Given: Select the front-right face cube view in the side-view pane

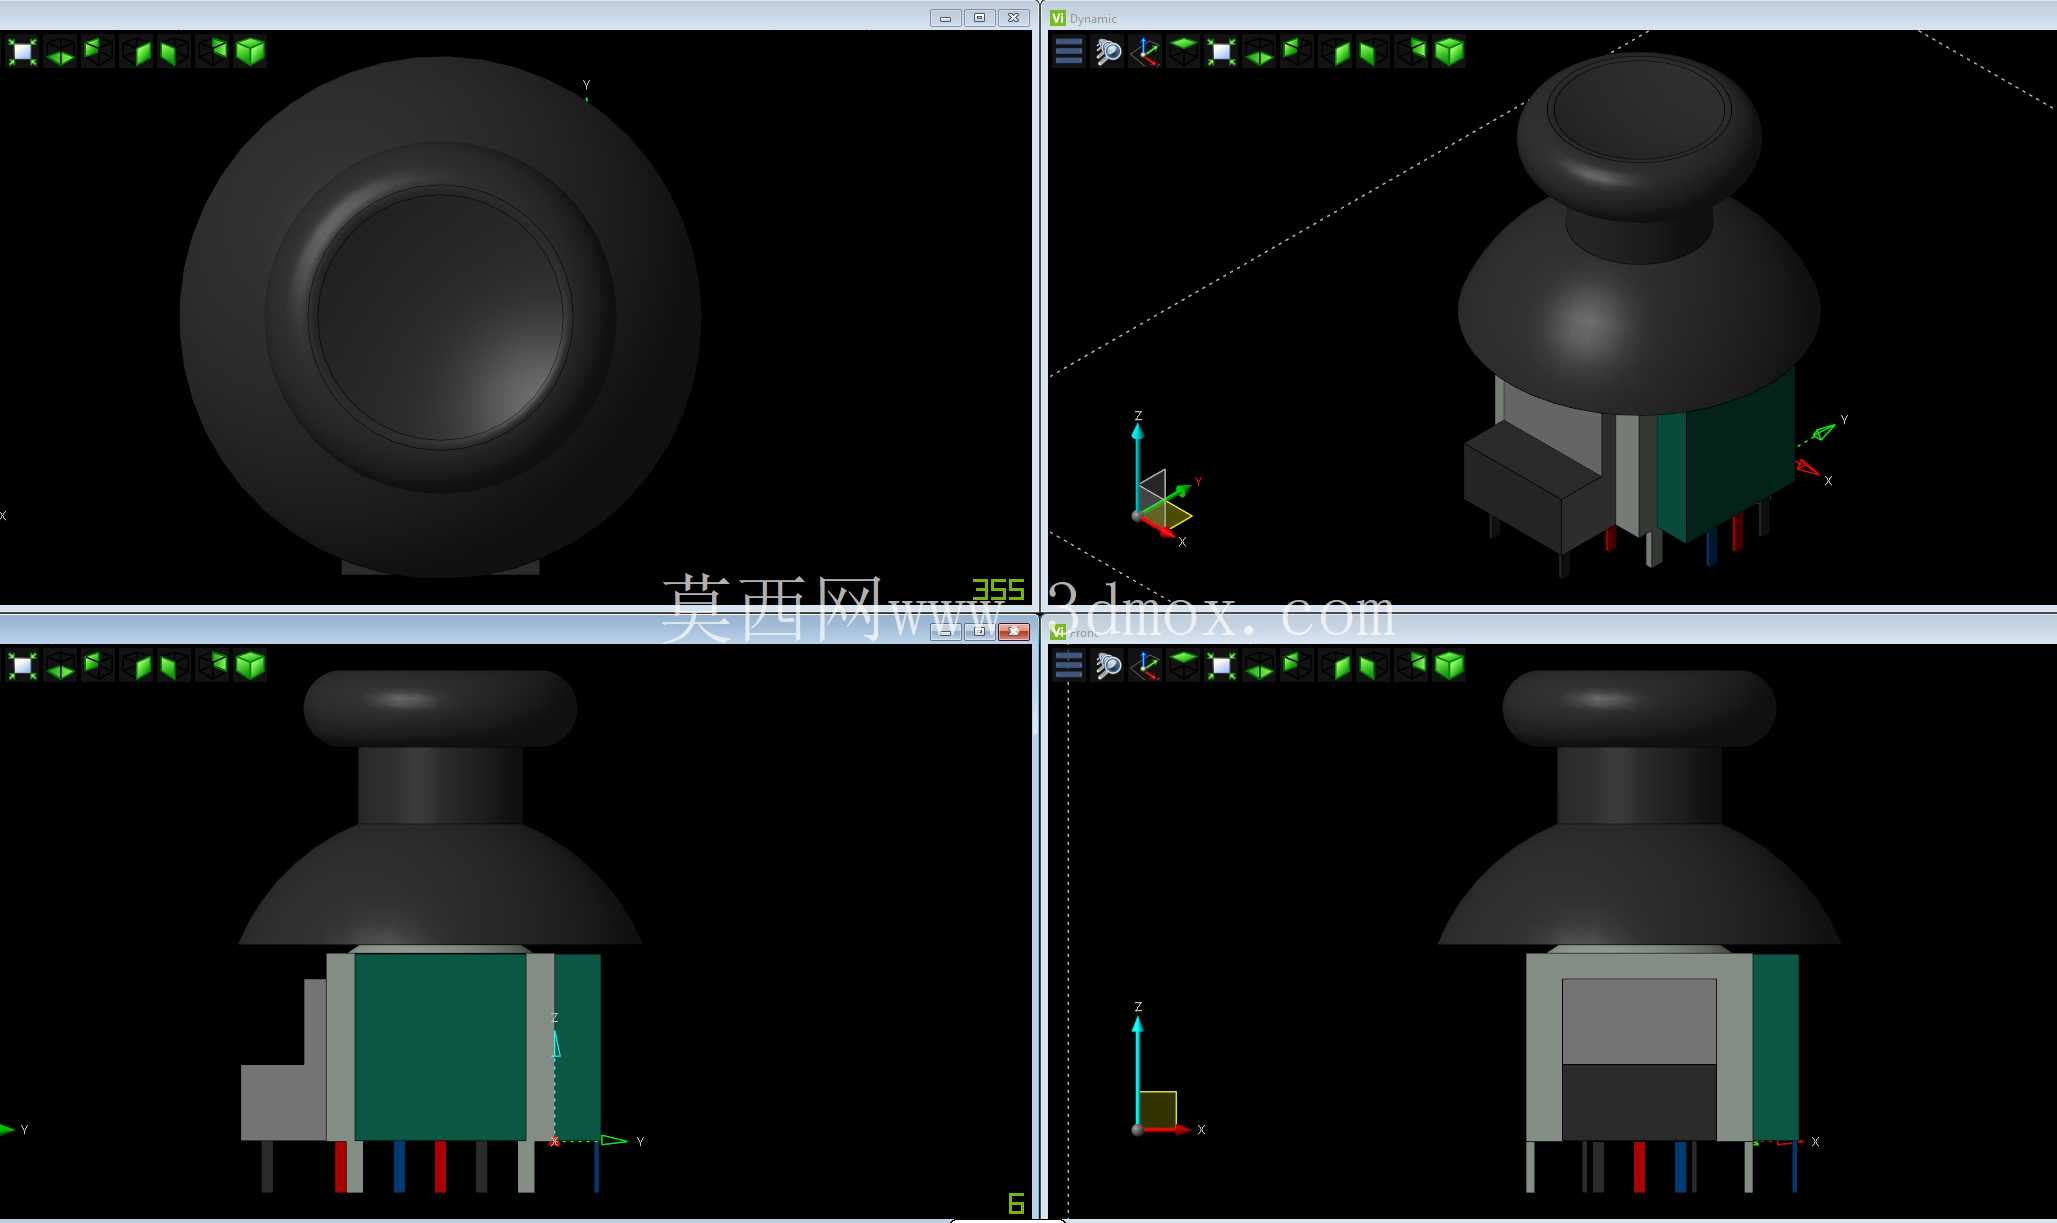Looking at the screenshot, I should click(x=136, y=666).
